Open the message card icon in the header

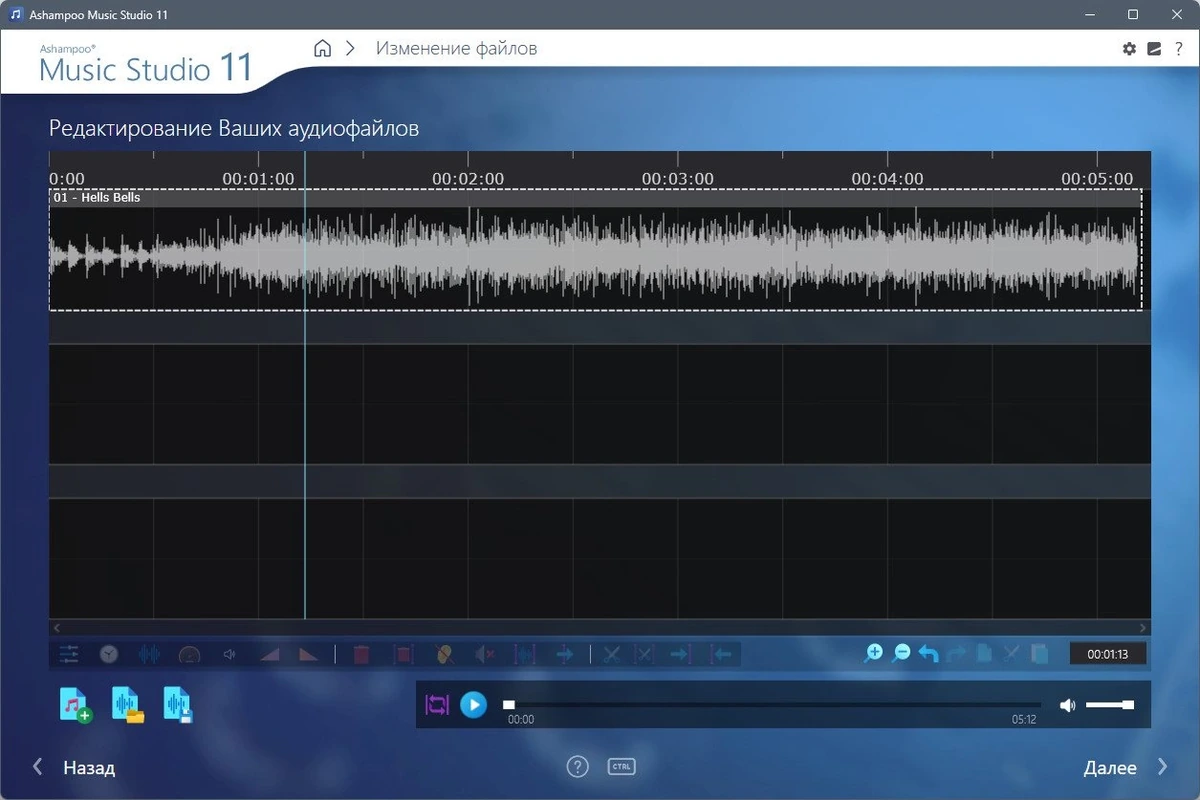click(1154, 48)
